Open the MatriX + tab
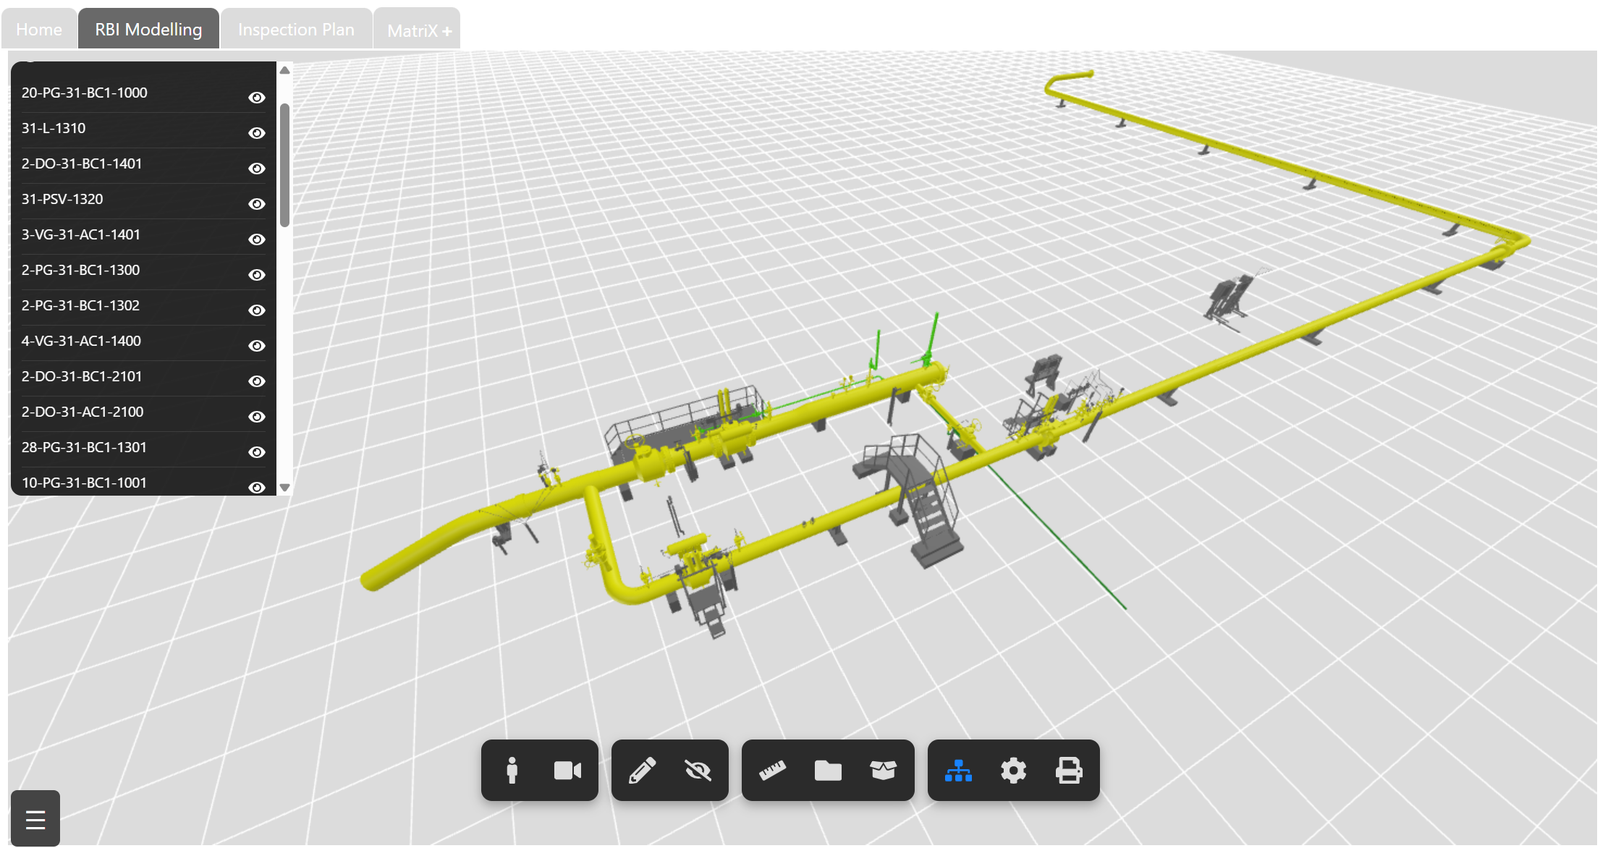 click(x=418, y=30)
